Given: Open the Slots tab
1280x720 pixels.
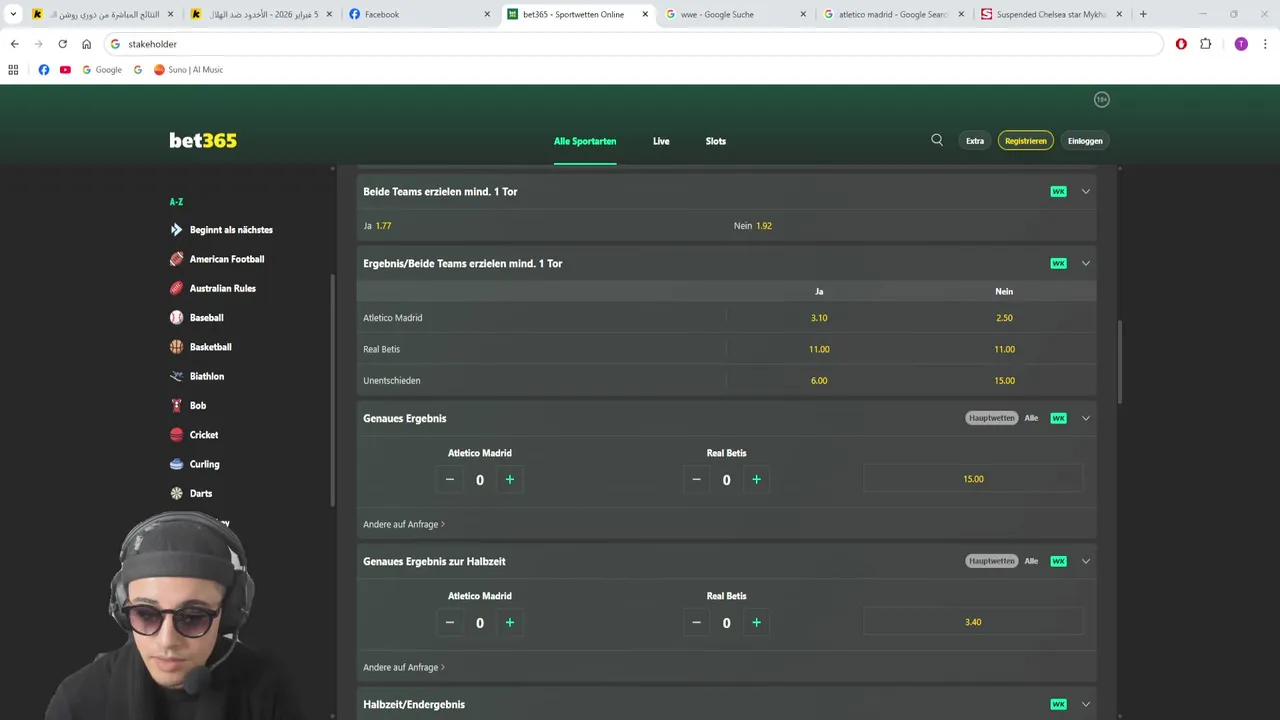Looking at the screenshot, I should click(x=716, y=141).
